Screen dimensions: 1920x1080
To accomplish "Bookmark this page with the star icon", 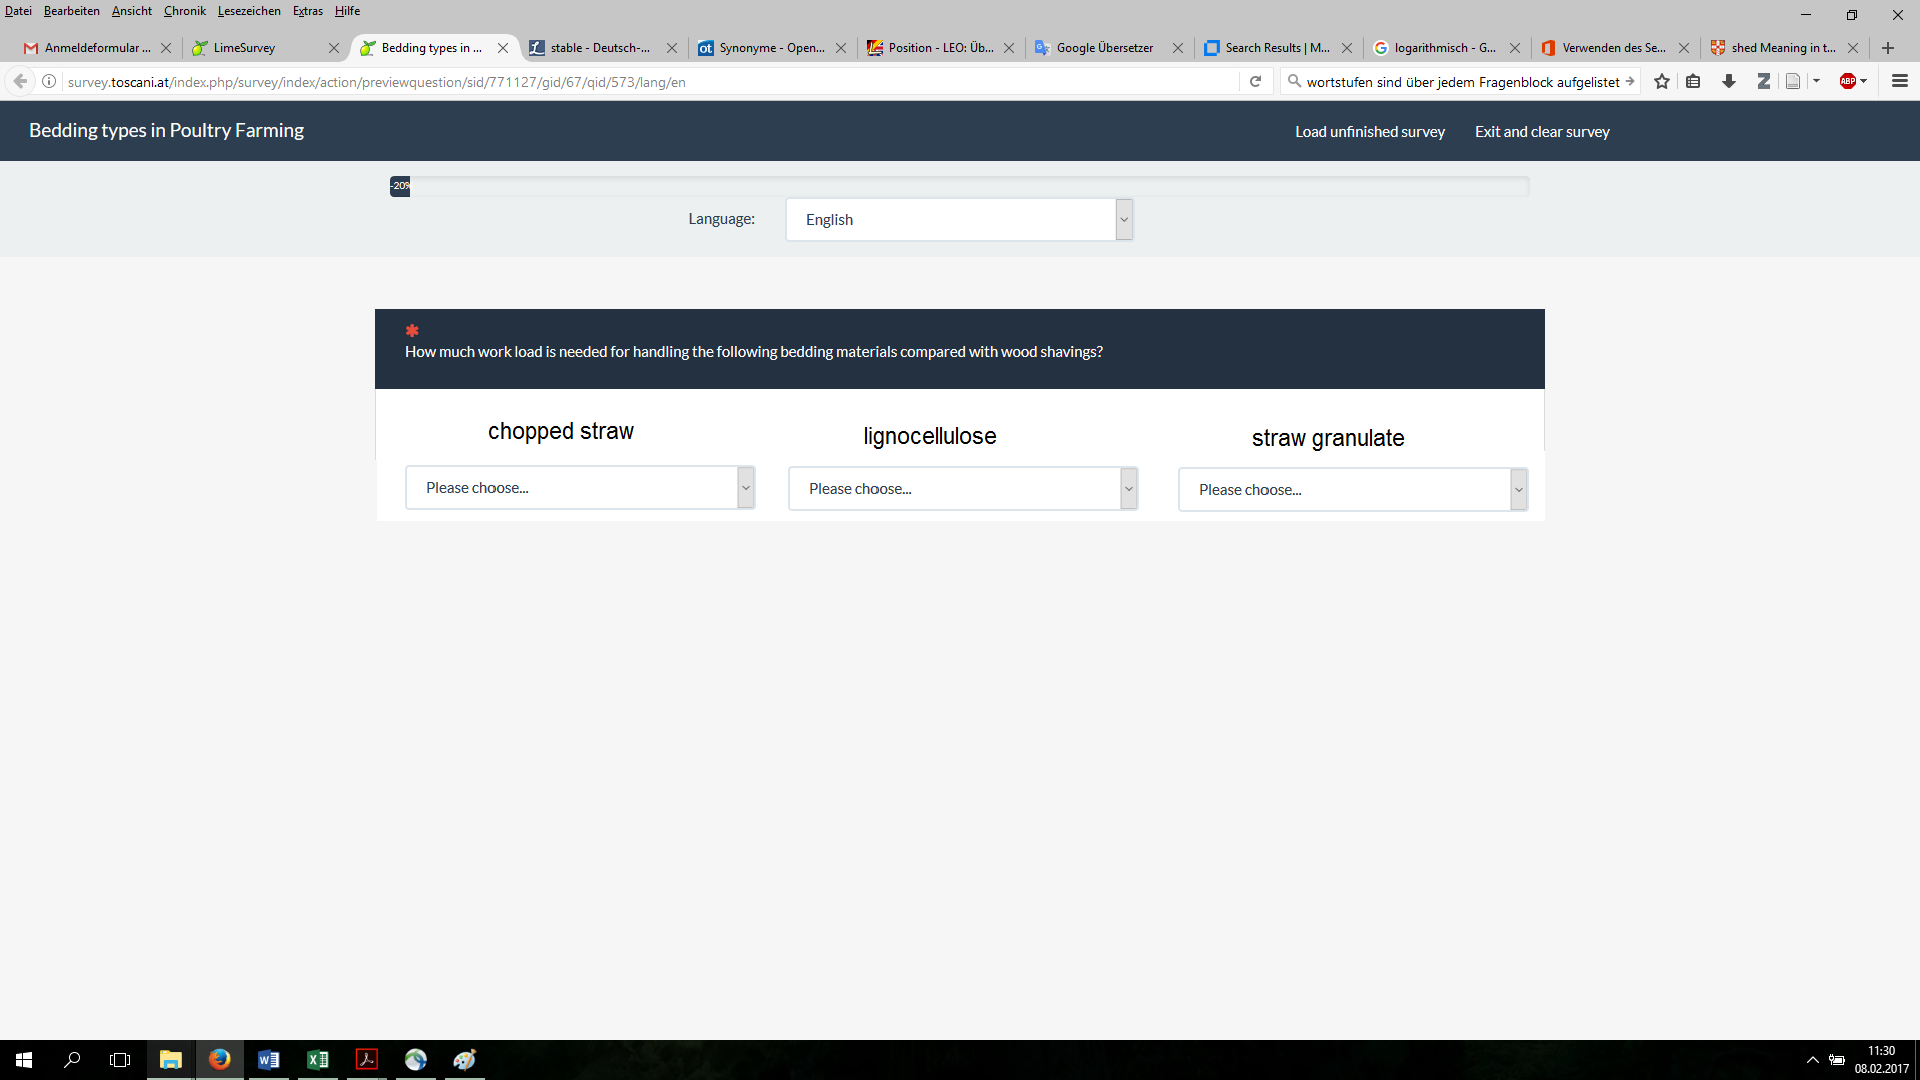I will [x=1662, y=82].
